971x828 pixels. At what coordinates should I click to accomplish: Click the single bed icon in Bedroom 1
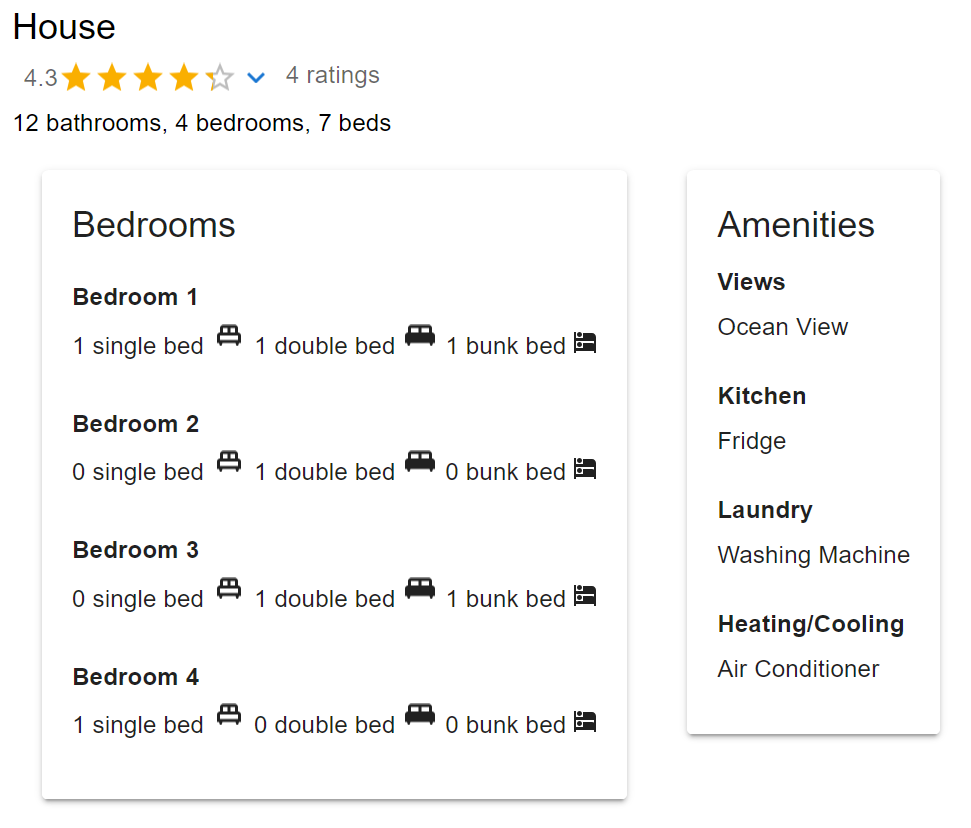pos(229,335)
